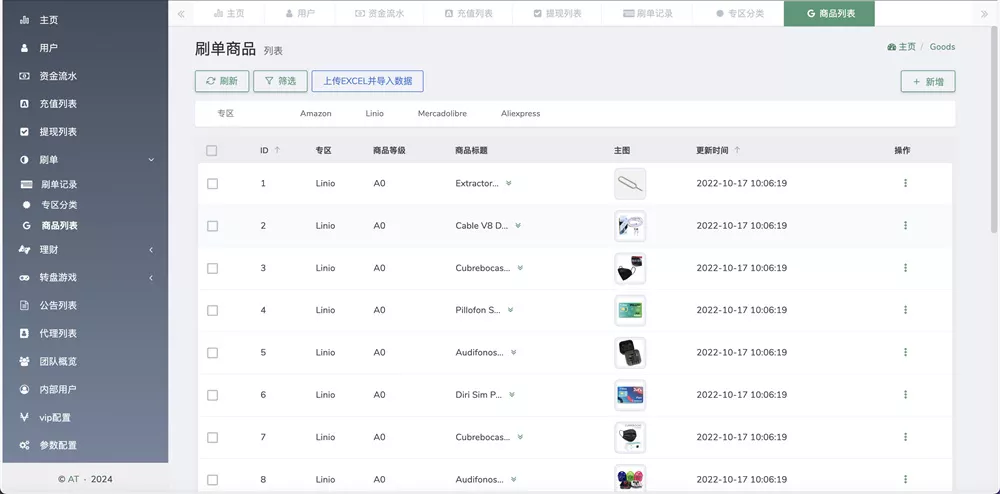The width and height of the screenshot is (1000, 494).
Task: Toggle the select-all checkbox in table header
Action: pos(211,151)
